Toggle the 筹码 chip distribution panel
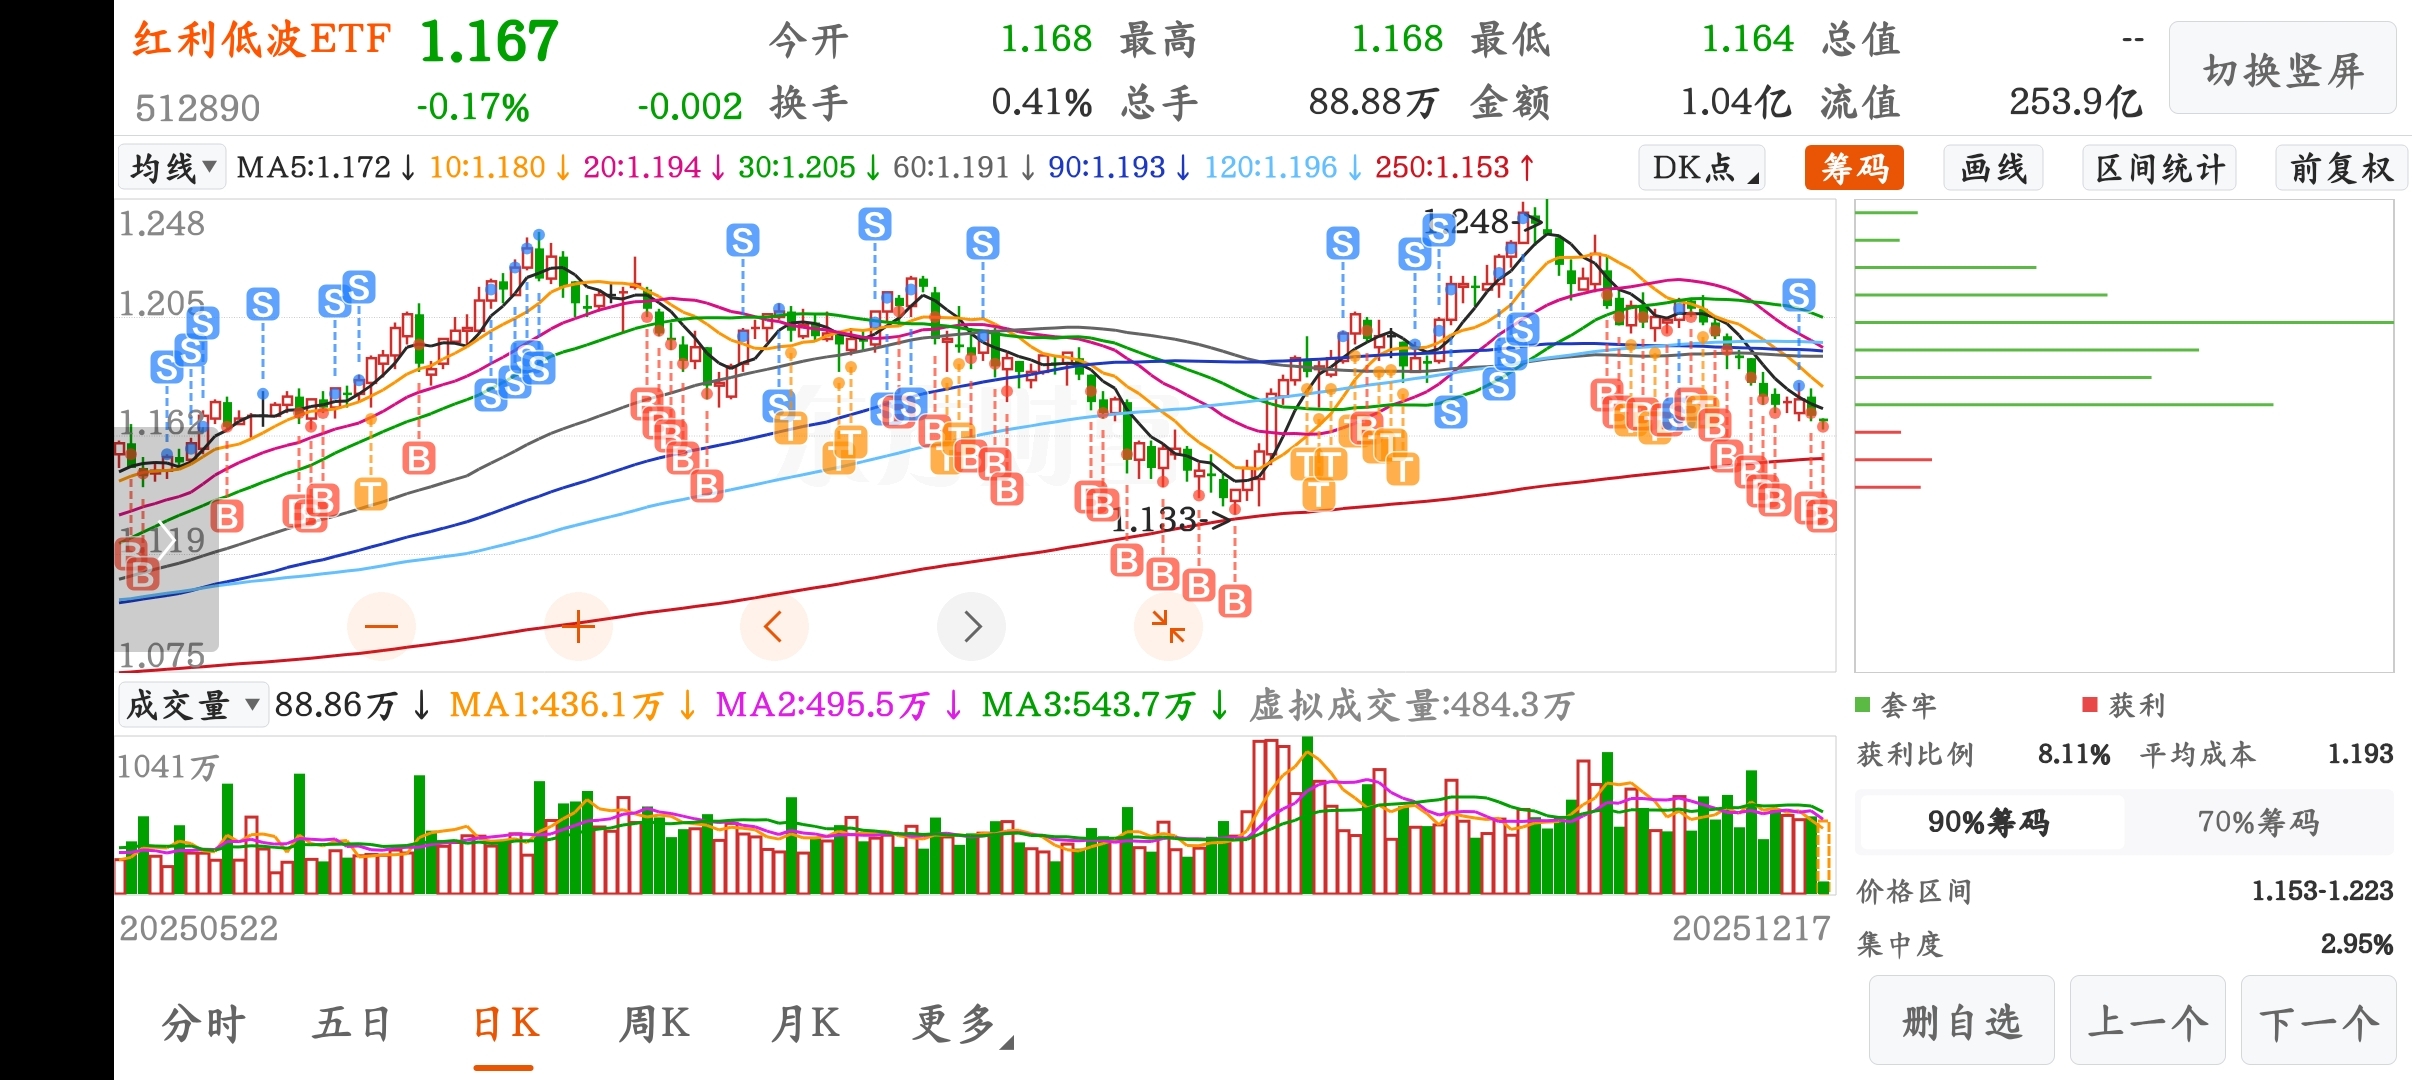Image resolution: width=2412 pixels, height=1080 pixels. pyautogui.click(x=1853, y=168)
